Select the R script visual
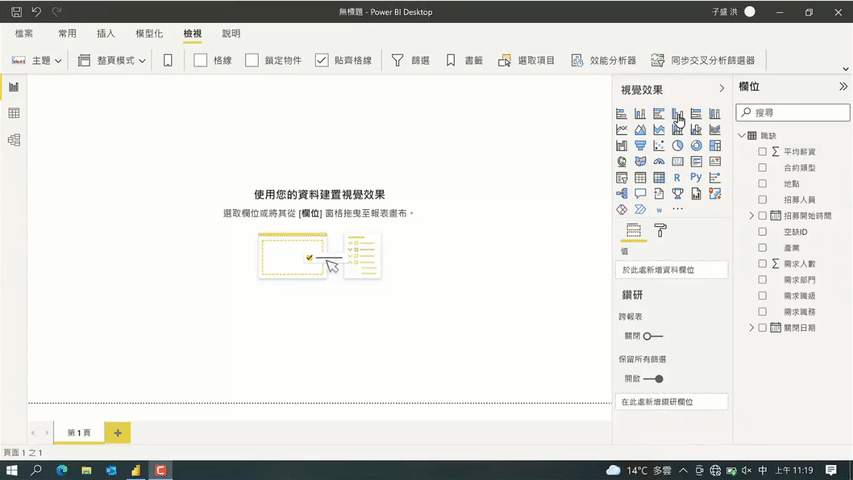The width and height of the screenshot is (853, 480). 677,177
